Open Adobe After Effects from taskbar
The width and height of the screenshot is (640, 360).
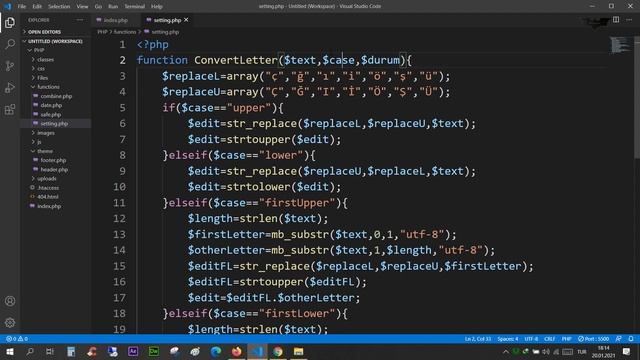133,351
